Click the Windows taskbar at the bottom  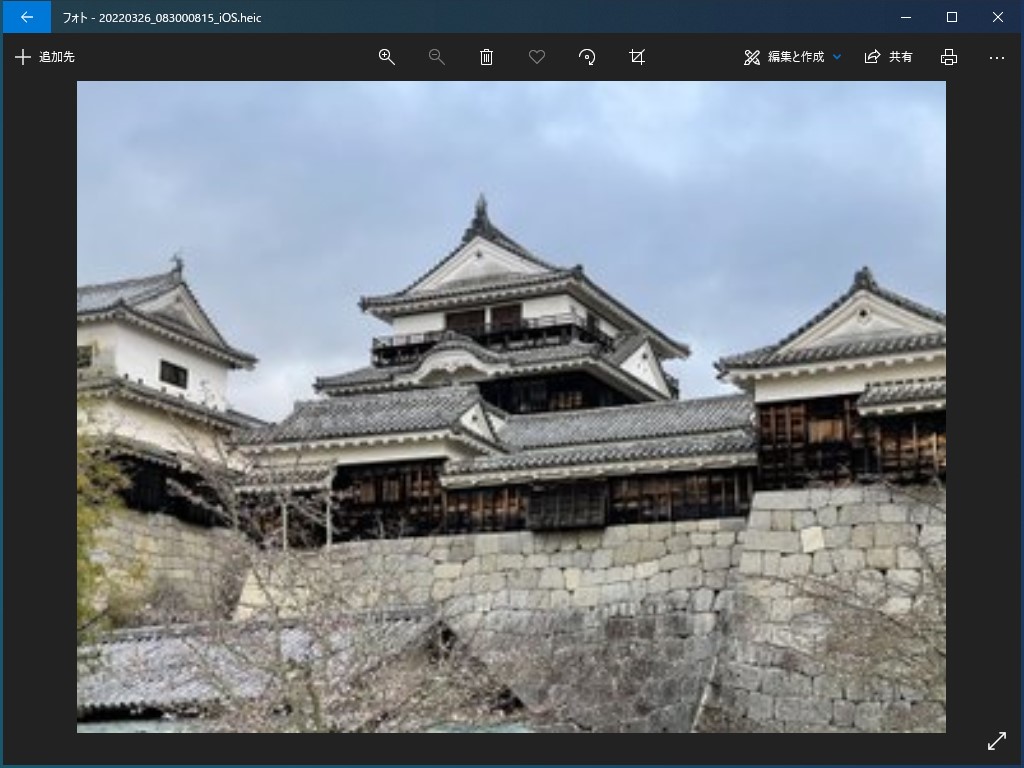[512, 764]
